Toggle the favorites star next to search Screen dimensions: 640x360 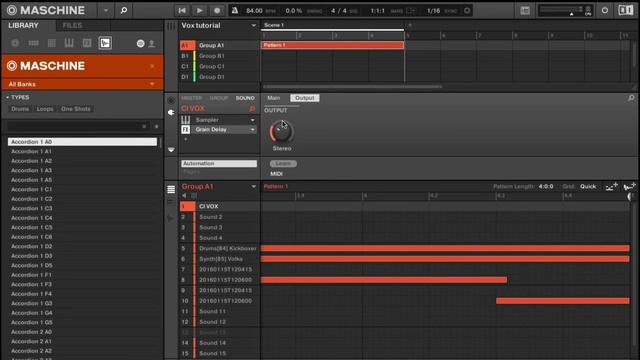tap(157, 127)
